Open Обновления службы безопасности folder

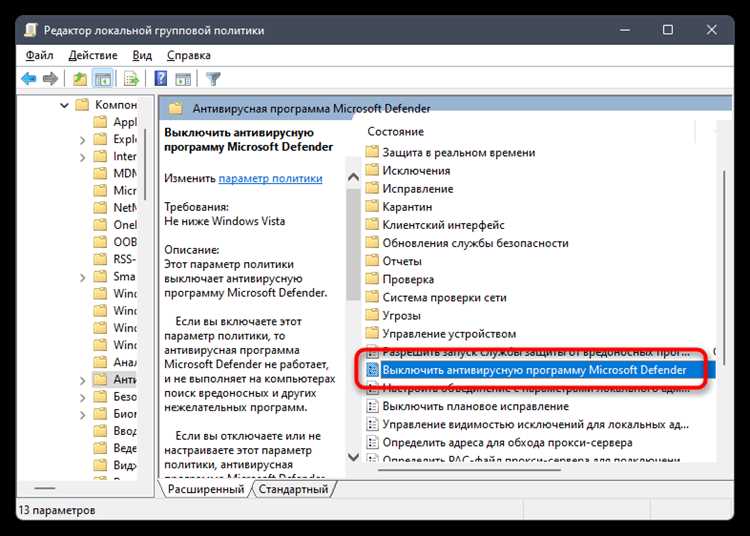click(x=467, y=243)
